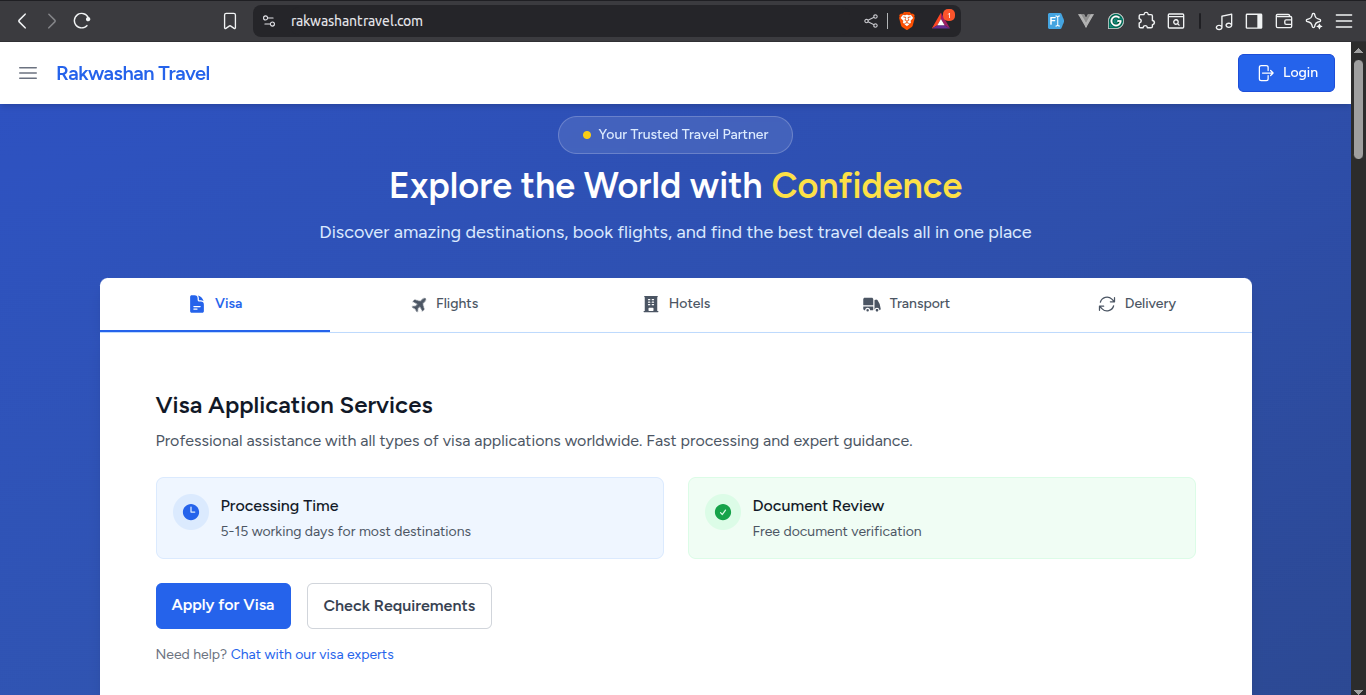
Task: Click the share icon in address bar
Action: (871, 21)
